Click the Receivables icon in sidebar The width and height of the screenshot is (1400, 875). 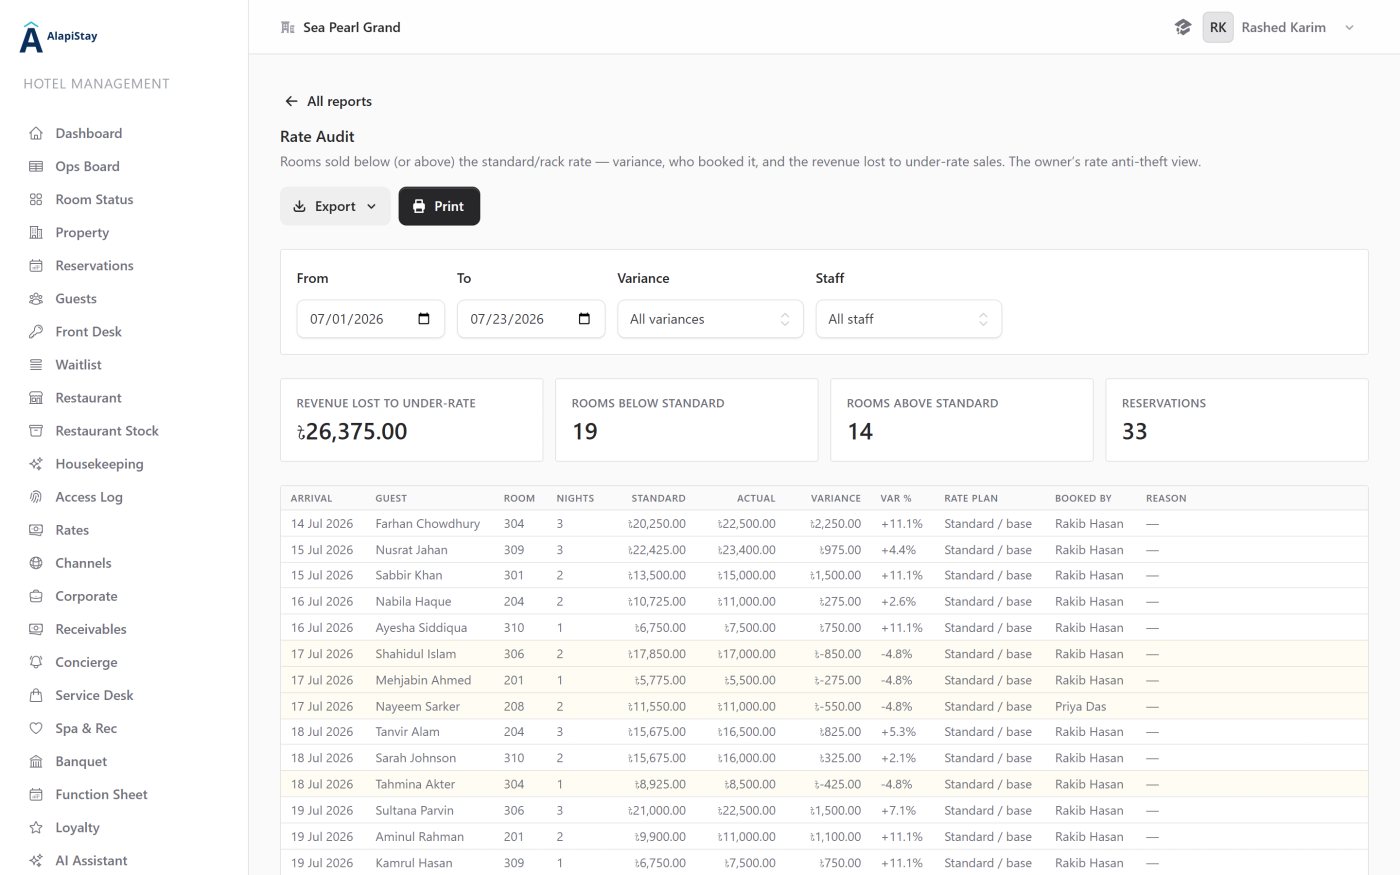click(x=36, y=628)
